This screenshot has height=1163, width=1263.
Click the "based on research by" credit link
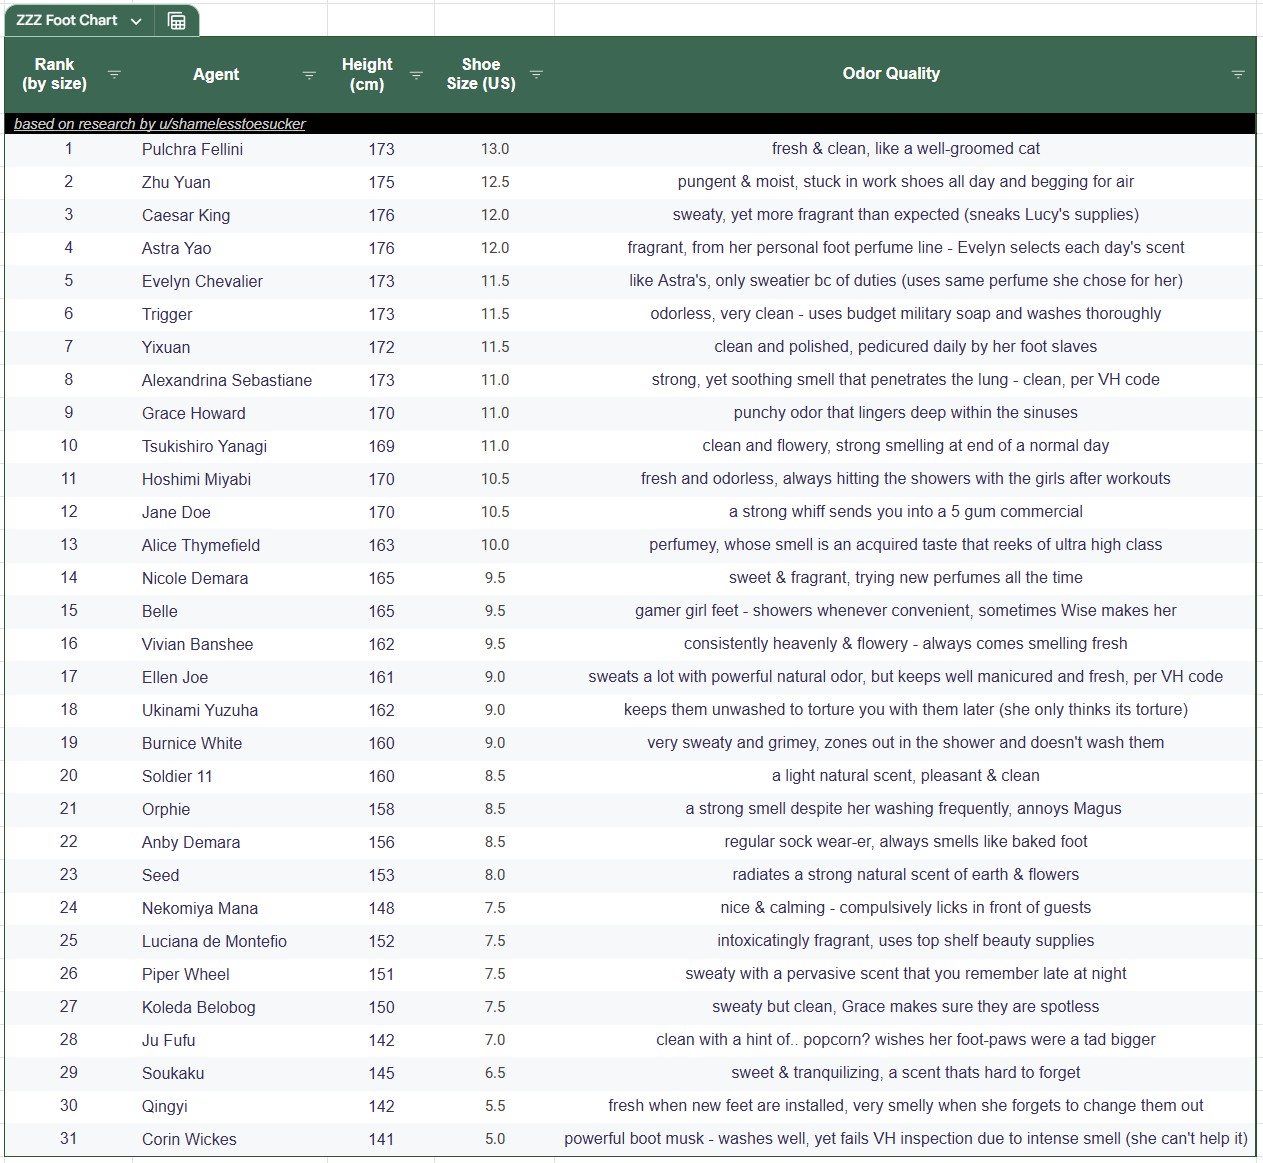[x=160, y=124]
